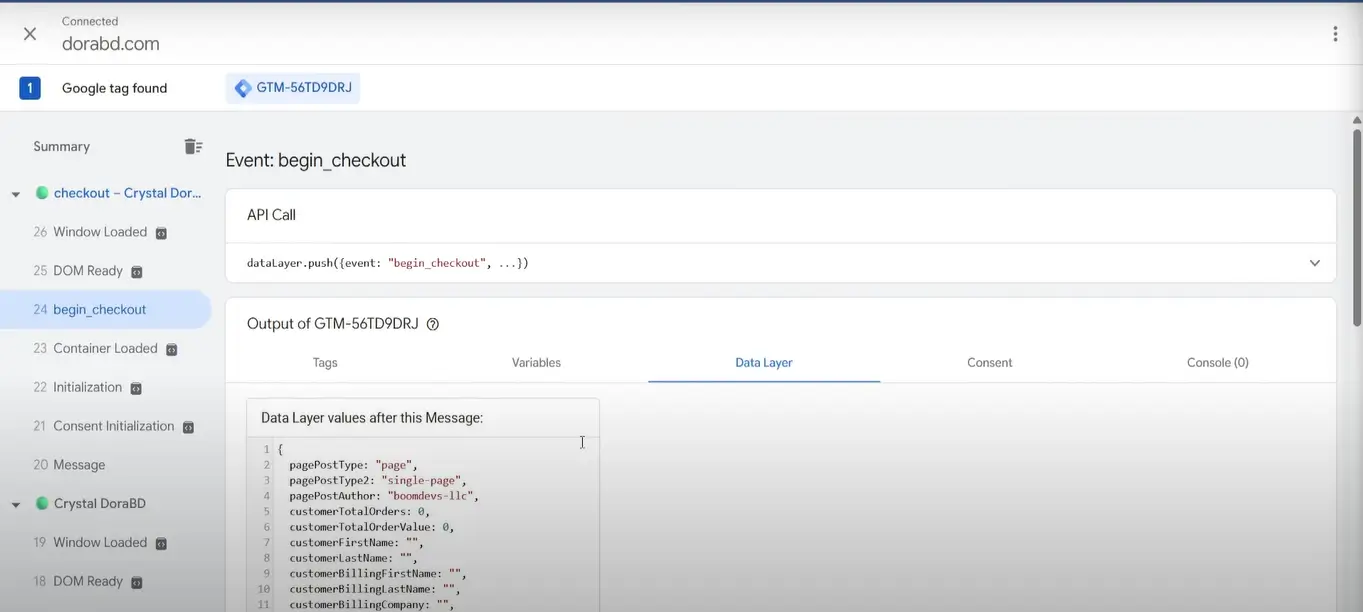Switch to the Tags tab
This screenshot has width=1363, height=612.
click(x=325, y=363)
